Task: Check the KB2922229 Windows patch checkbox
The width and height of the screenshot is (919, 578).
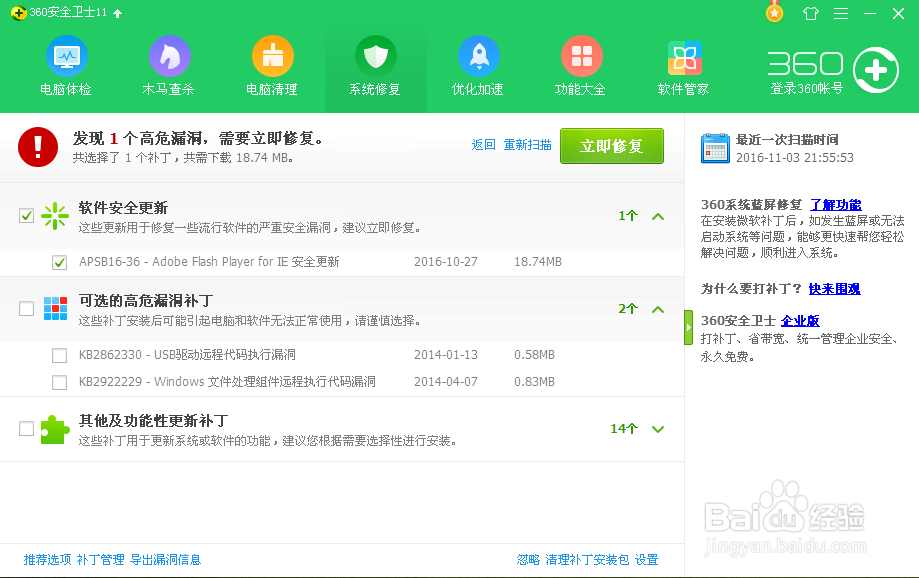Action: click(59, 382)
